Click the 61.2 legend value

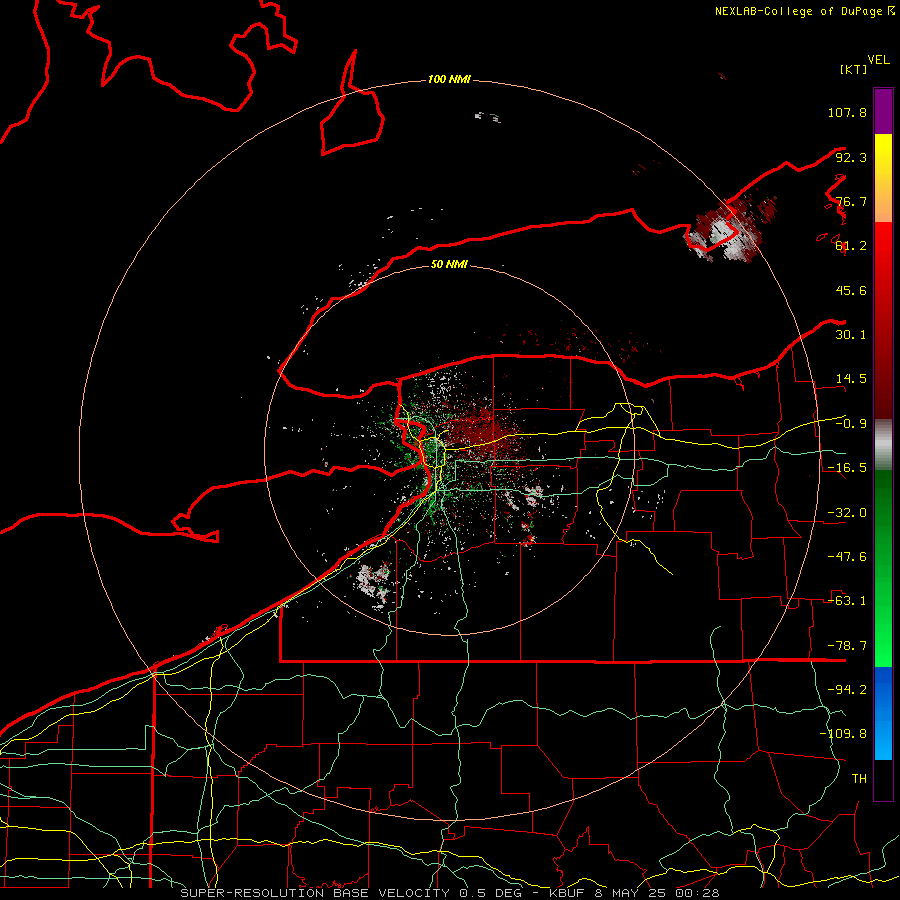pyautogui.click(x=851, y=246)
